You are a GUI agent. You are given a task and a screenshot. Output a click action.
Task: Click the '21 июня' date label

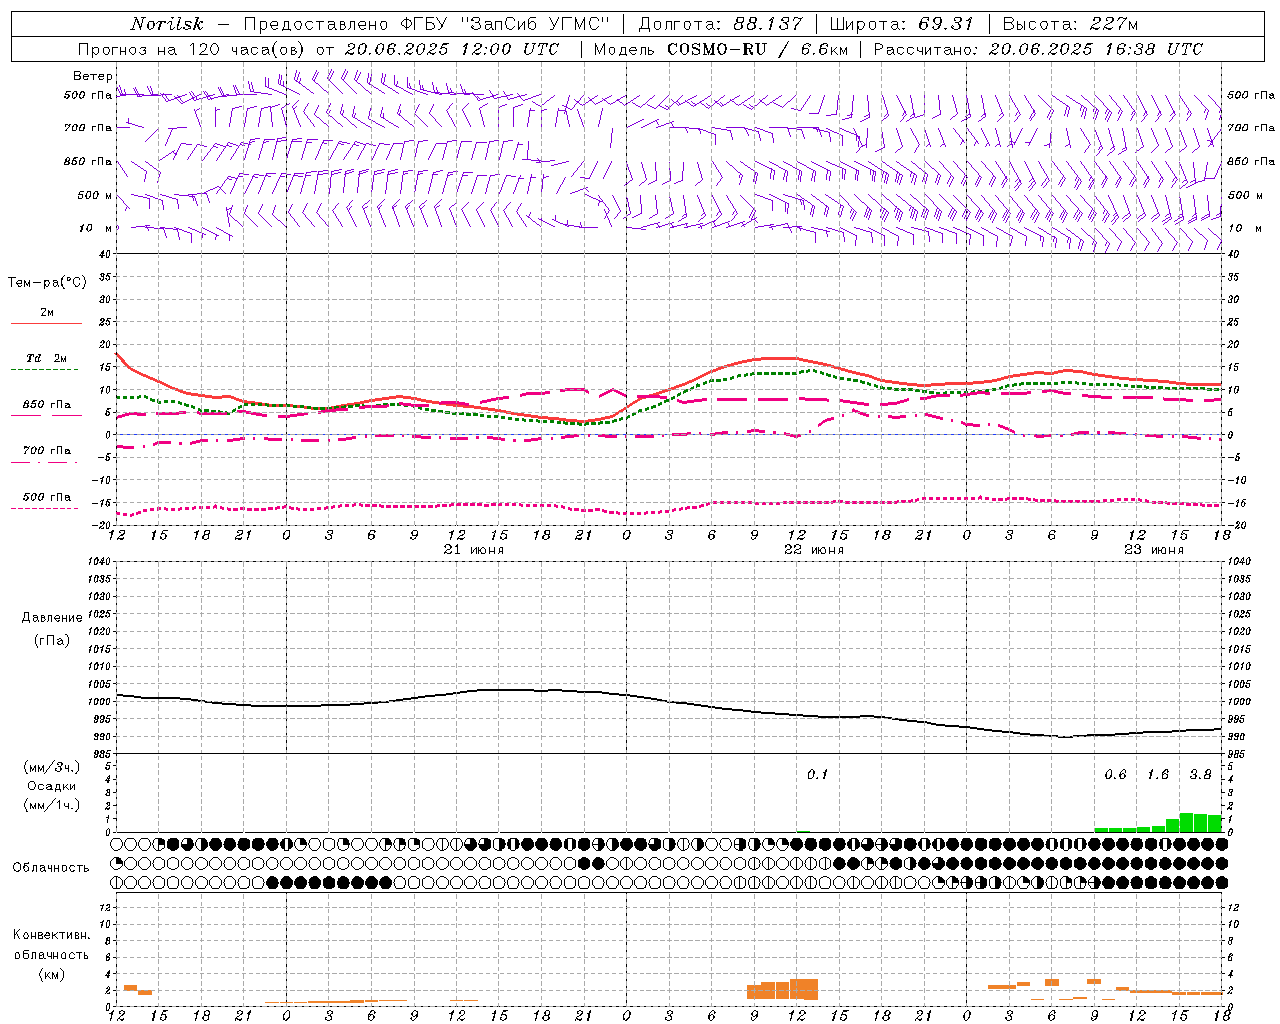click(474, 550)
